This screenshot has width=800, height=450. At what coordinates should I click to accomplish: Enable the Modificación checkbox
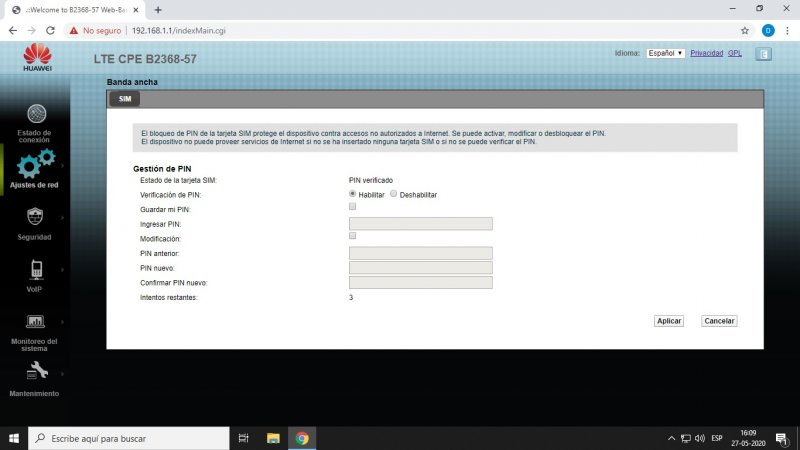352,235
